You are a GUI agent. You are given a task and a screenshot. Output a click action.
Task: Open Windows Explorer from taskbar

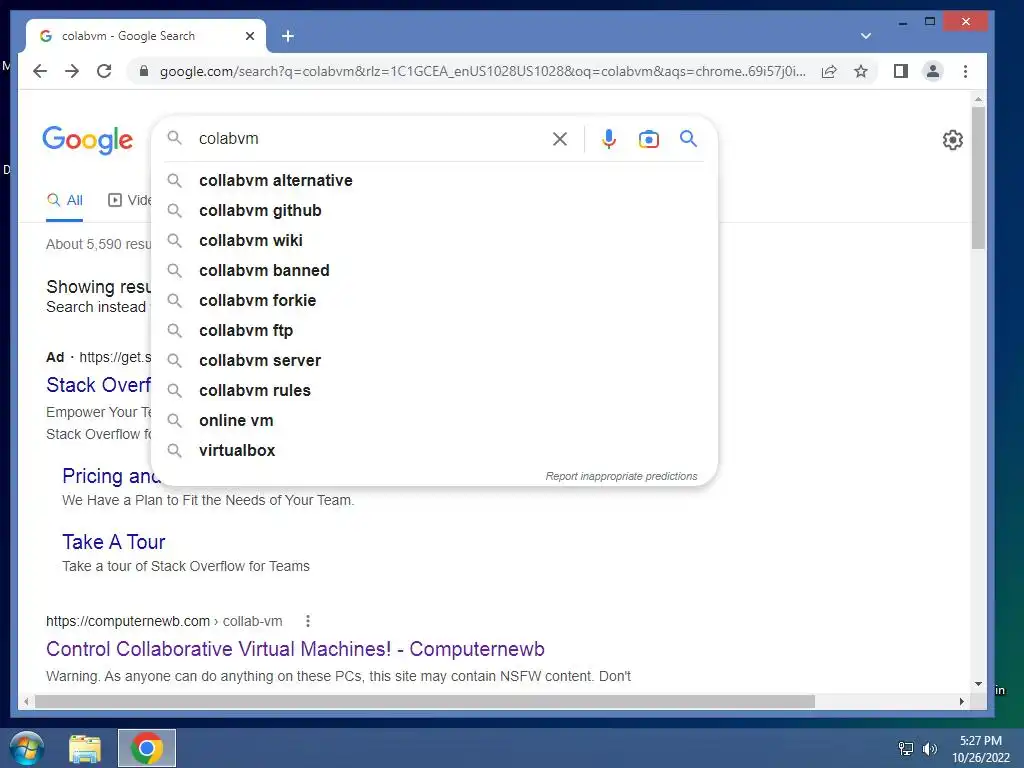click(85, 749)
